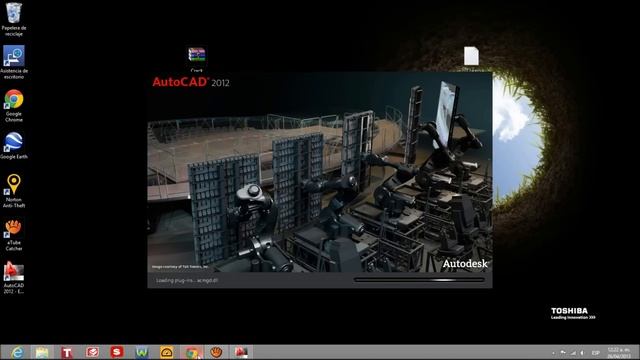Screen dimensions: 640x360
Task: Open the Papelera de reciclaje desktop icon
Action: [x=13, y=18]
